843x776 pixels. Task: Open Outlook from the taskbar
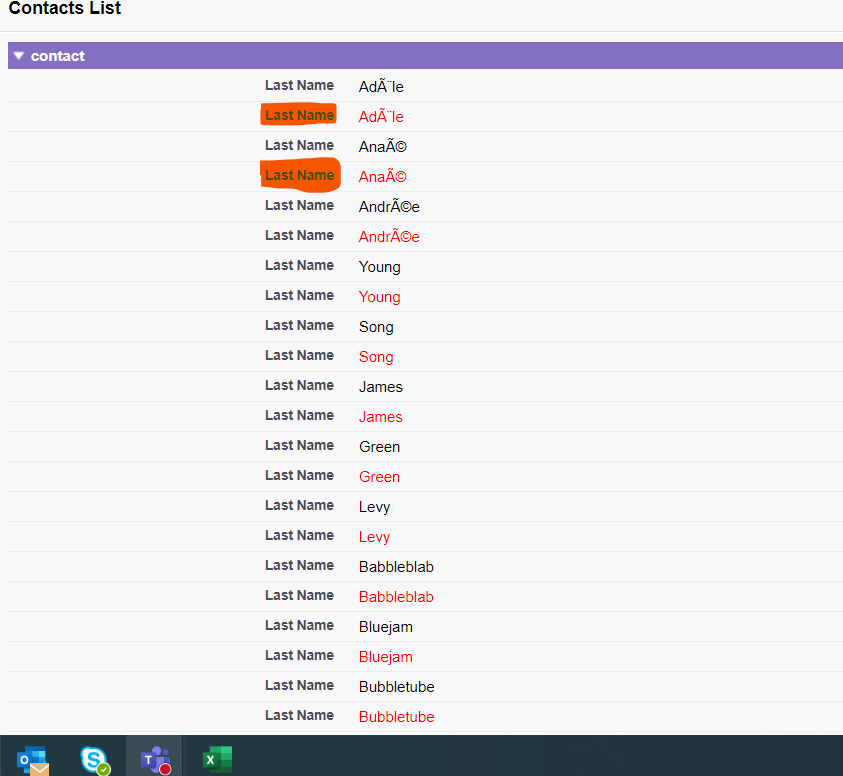tap(32, 758)
